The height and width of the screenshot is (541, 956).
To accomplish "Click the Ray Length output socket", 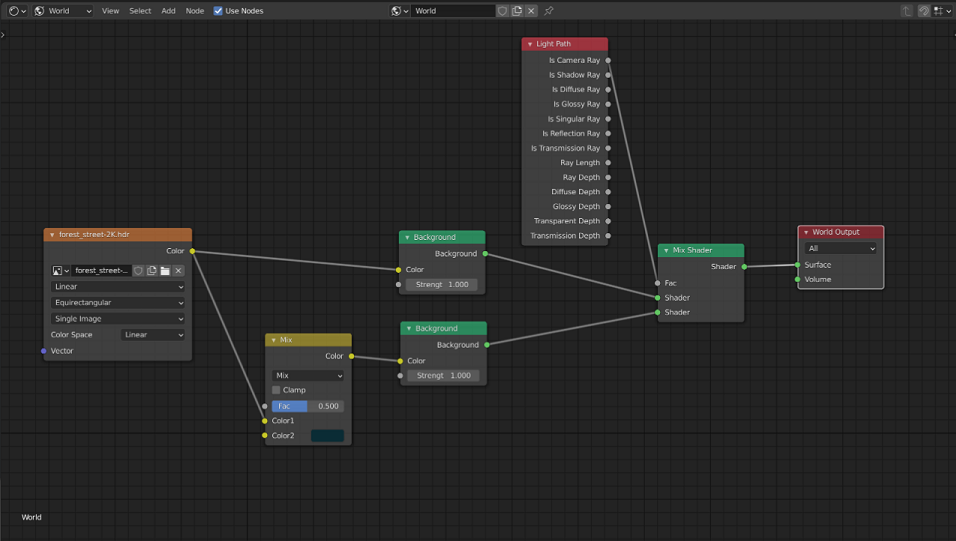I will (x=608, y=163).
